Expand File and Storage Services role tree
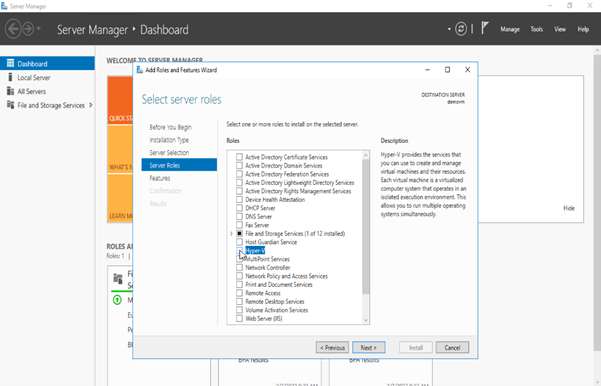The width and height of the screenshot is (601, 386). [x=231, y=233]
